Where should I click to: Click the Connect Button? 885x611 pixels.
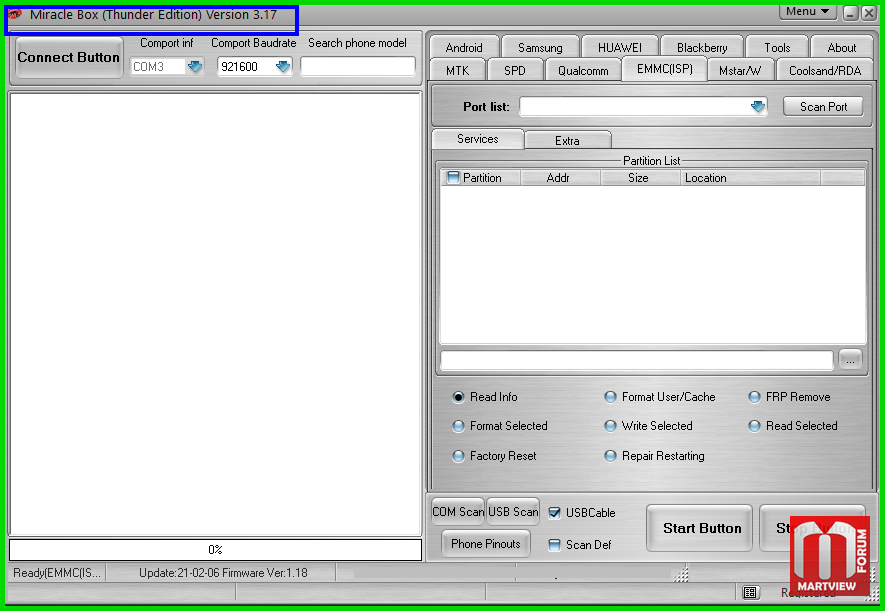pyautogui.click(x=69, y=58)
